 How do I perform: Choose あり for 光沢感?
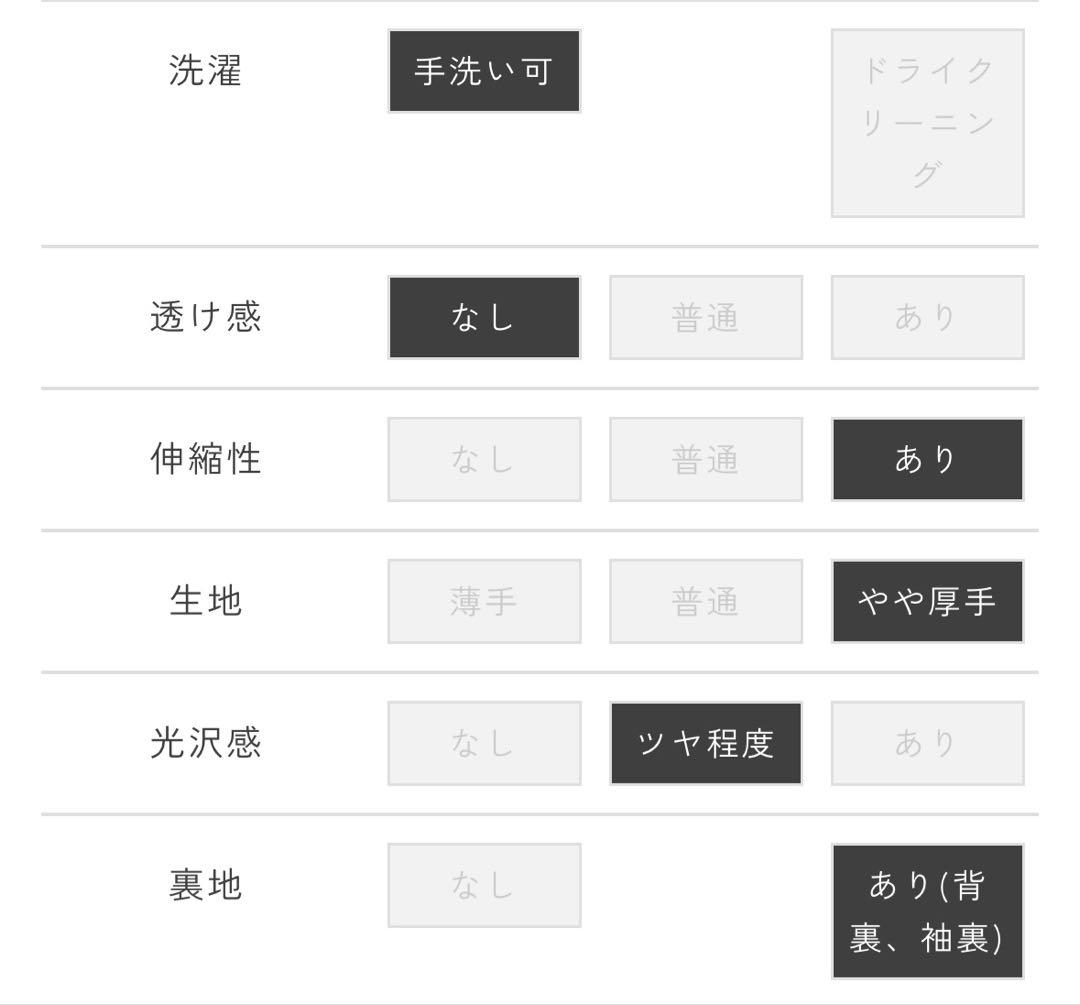point(927,744)
